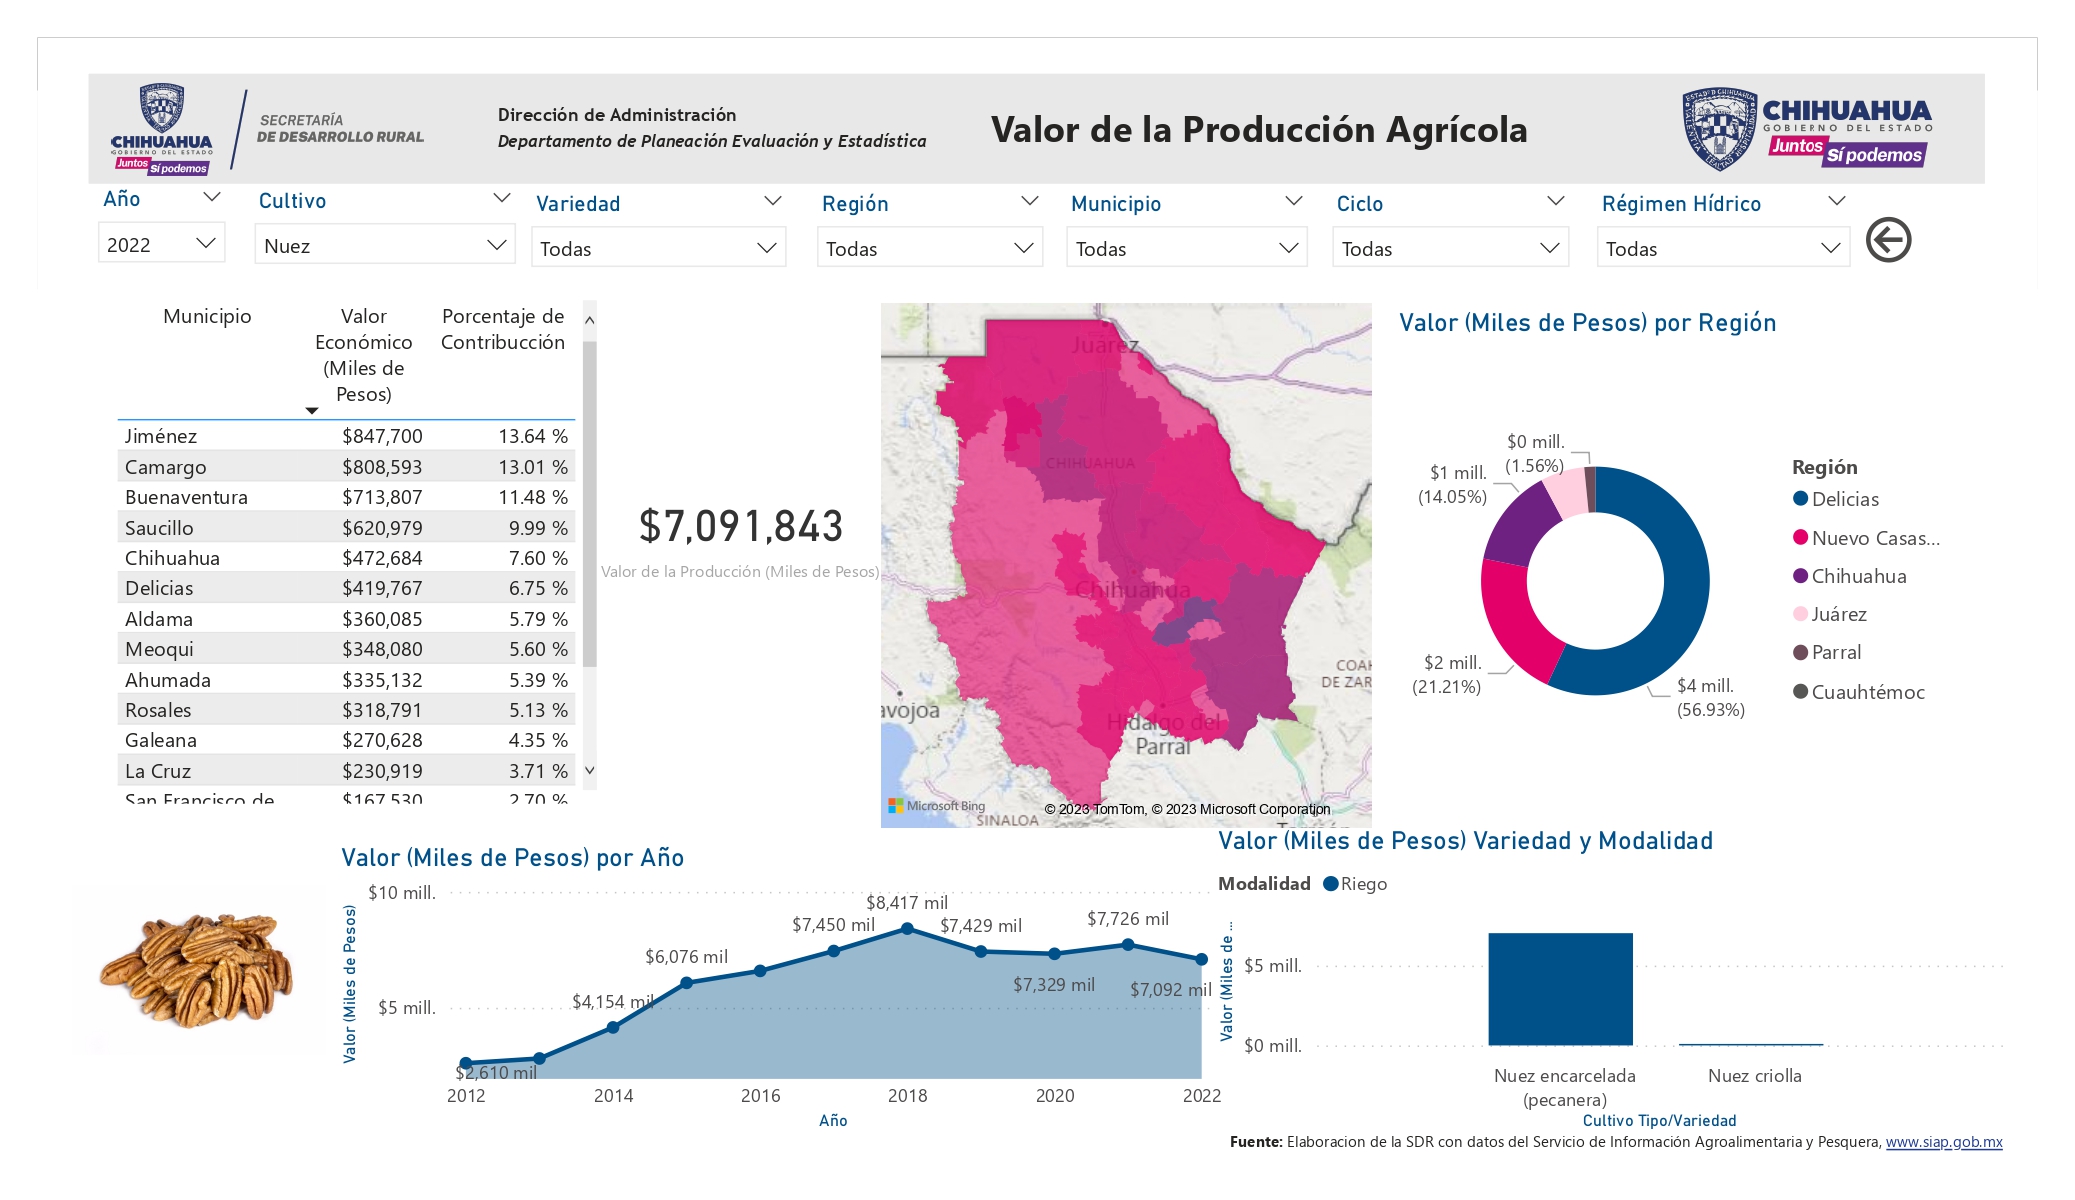Open the Año 2022 dropdown

161,244
